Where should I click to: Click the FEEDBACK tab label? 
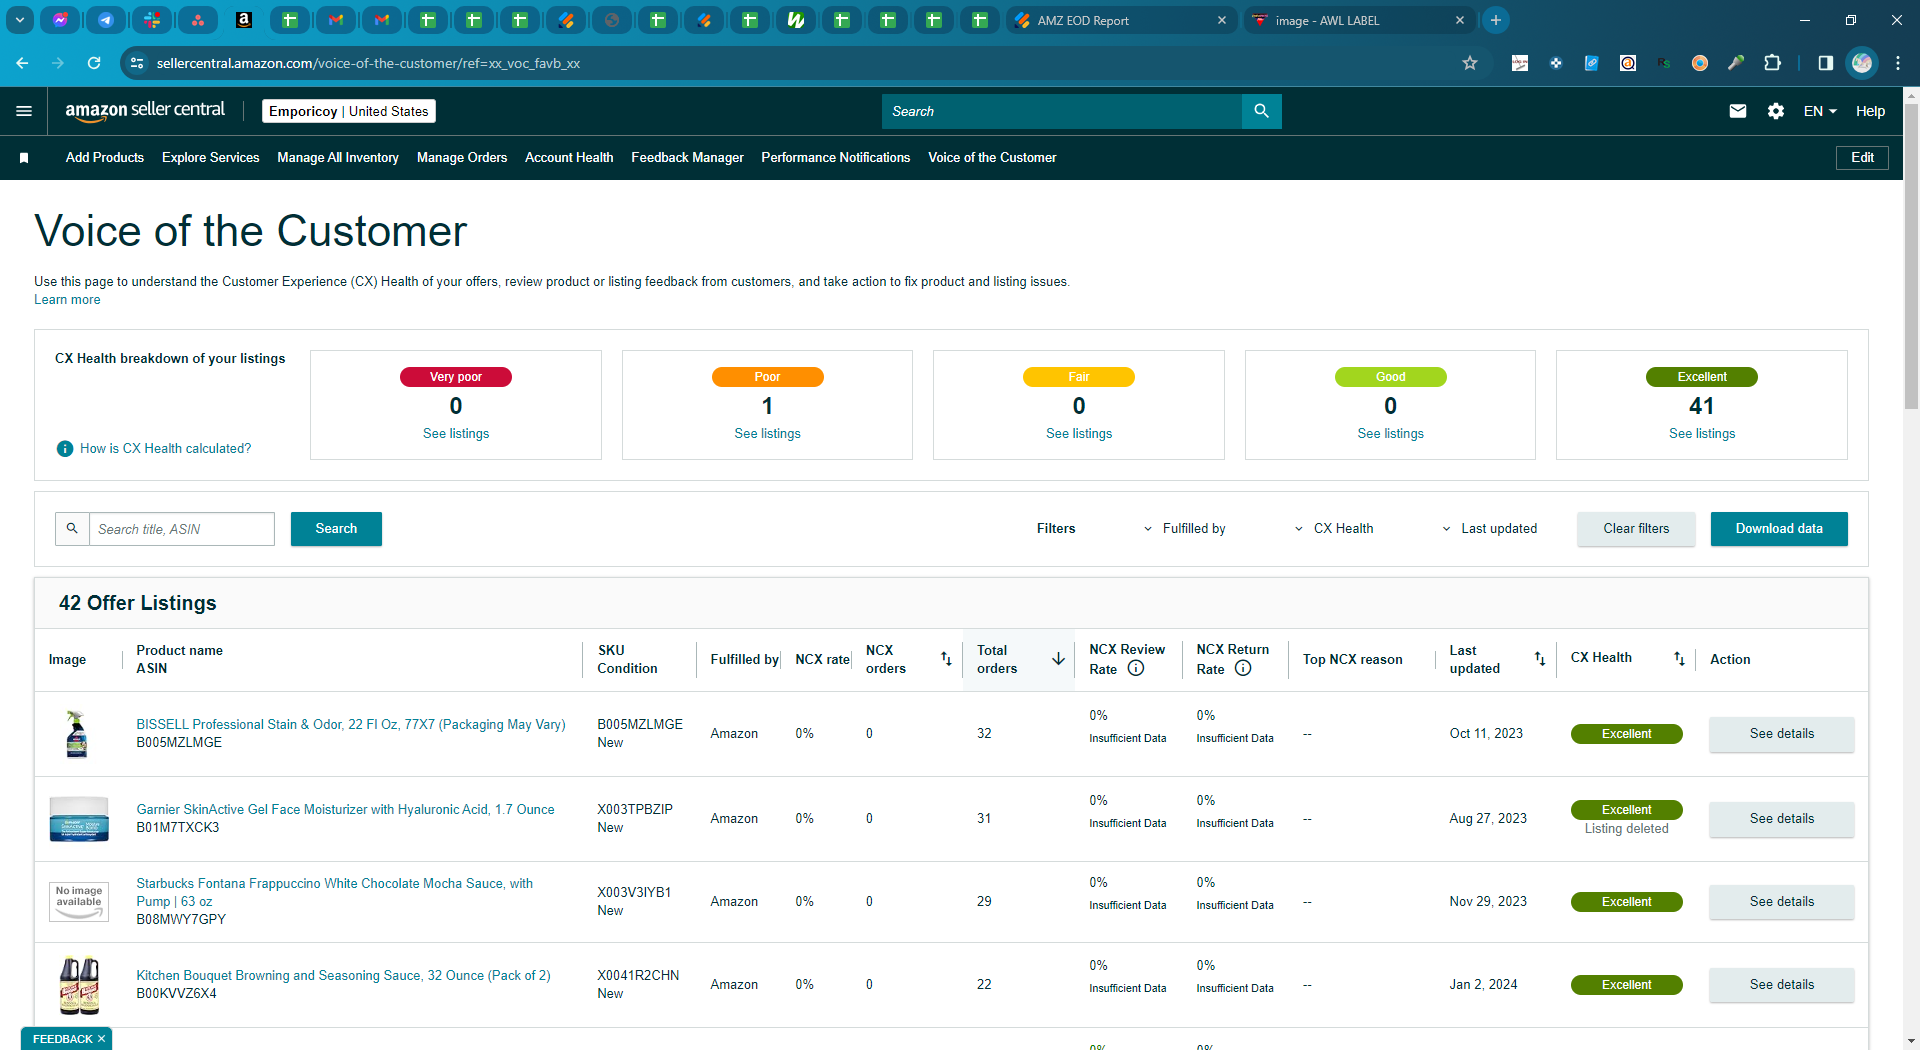[62, 1039]
